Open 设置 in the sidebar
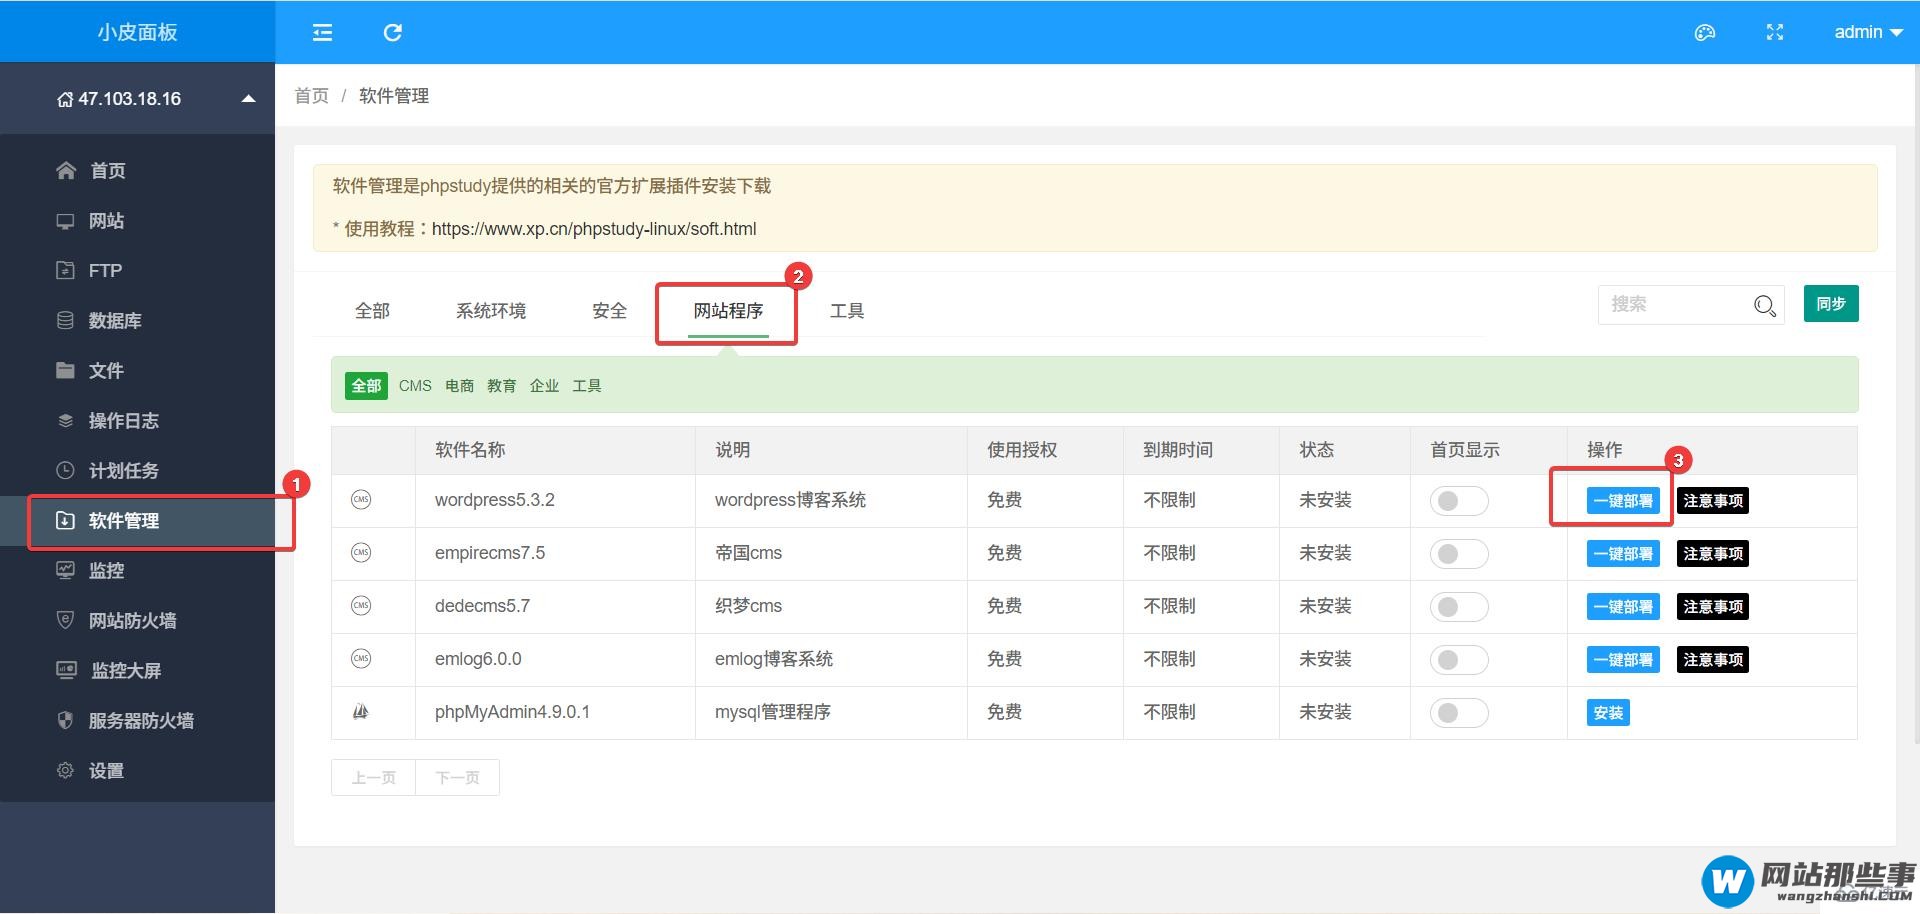 click(x=137, y=771)
